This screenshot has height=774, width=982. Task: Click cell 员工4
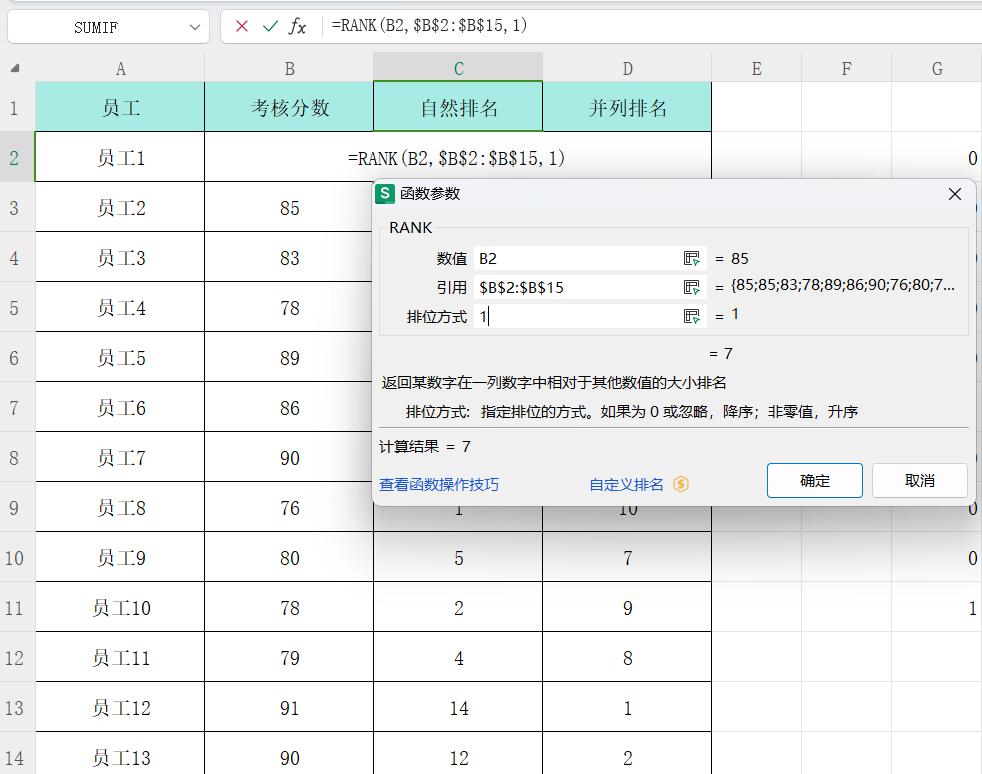(120, 308)
